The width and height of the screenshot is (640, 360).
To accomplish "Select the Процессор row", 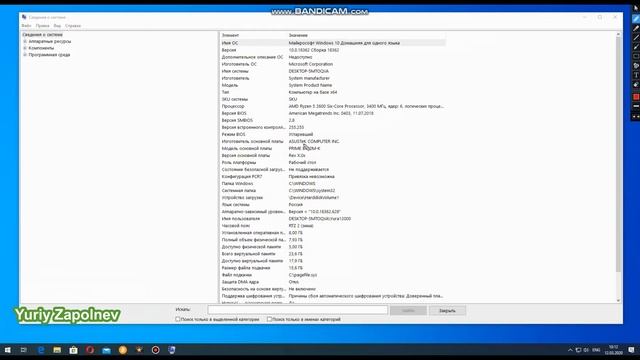I will click(x=333, y=106).
